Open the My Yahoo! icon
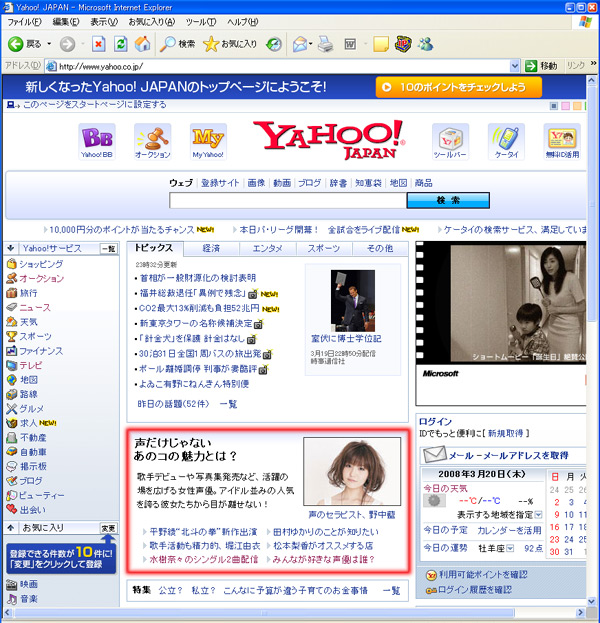The image size is (600, 623). pos(208,141)
